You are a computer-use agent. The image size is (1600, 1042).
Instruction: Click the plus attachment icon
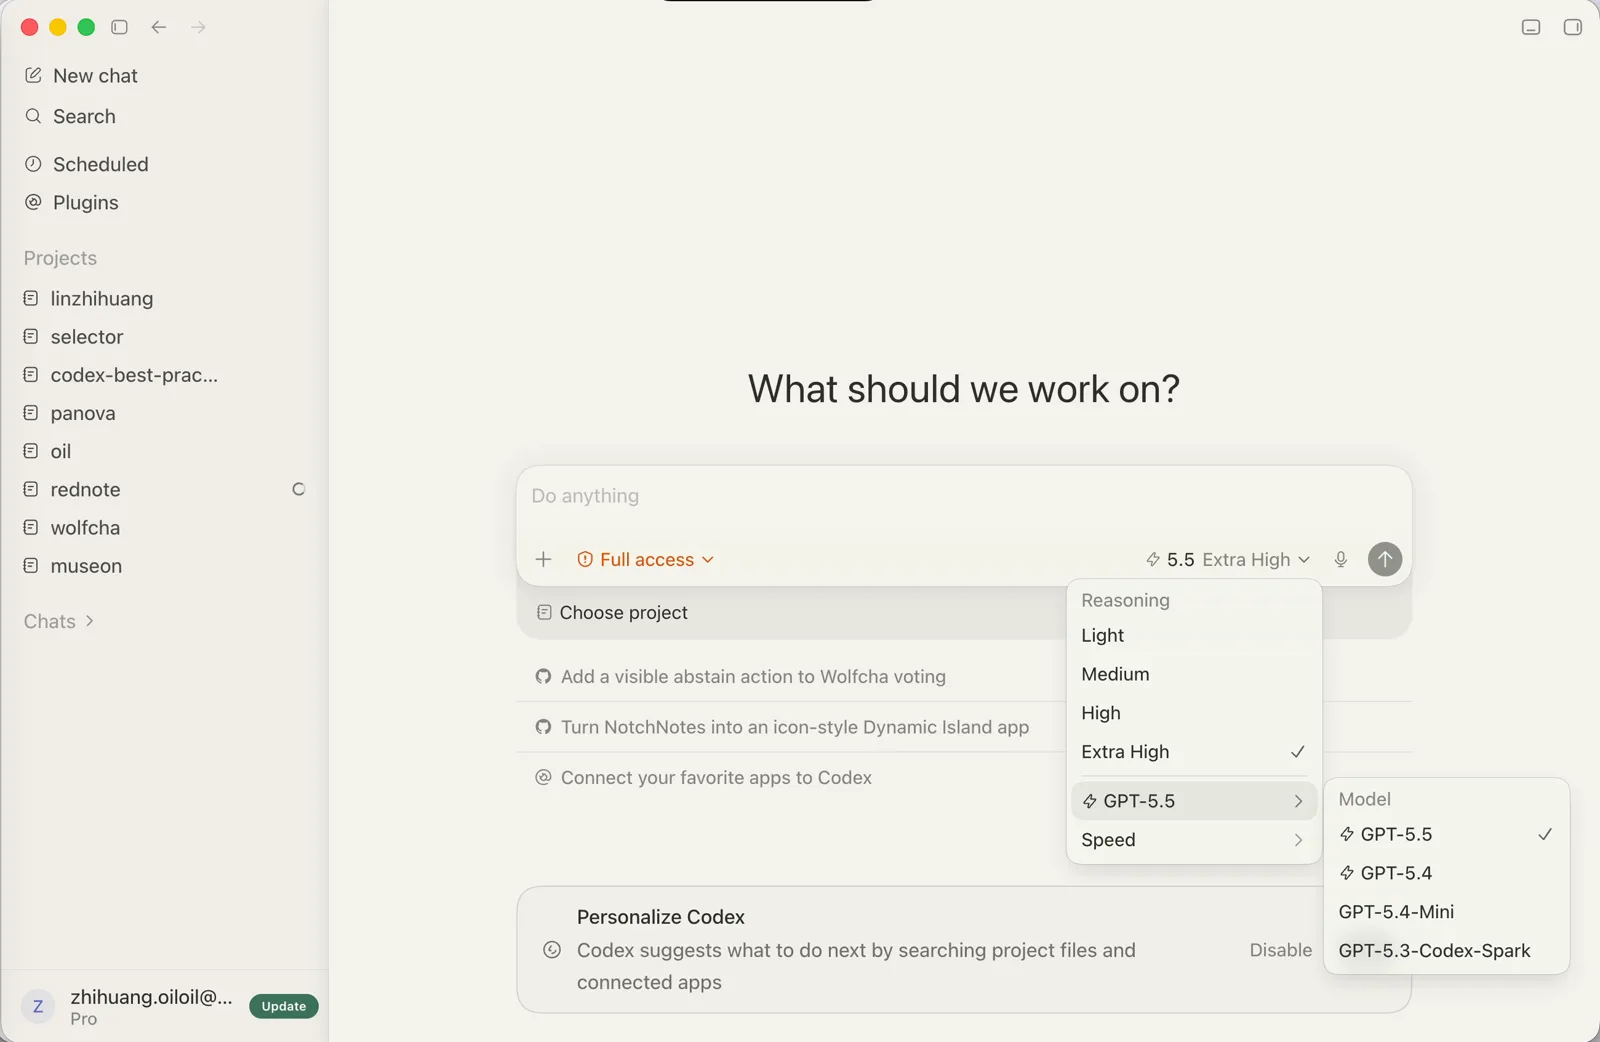click(x=543, y=559)
